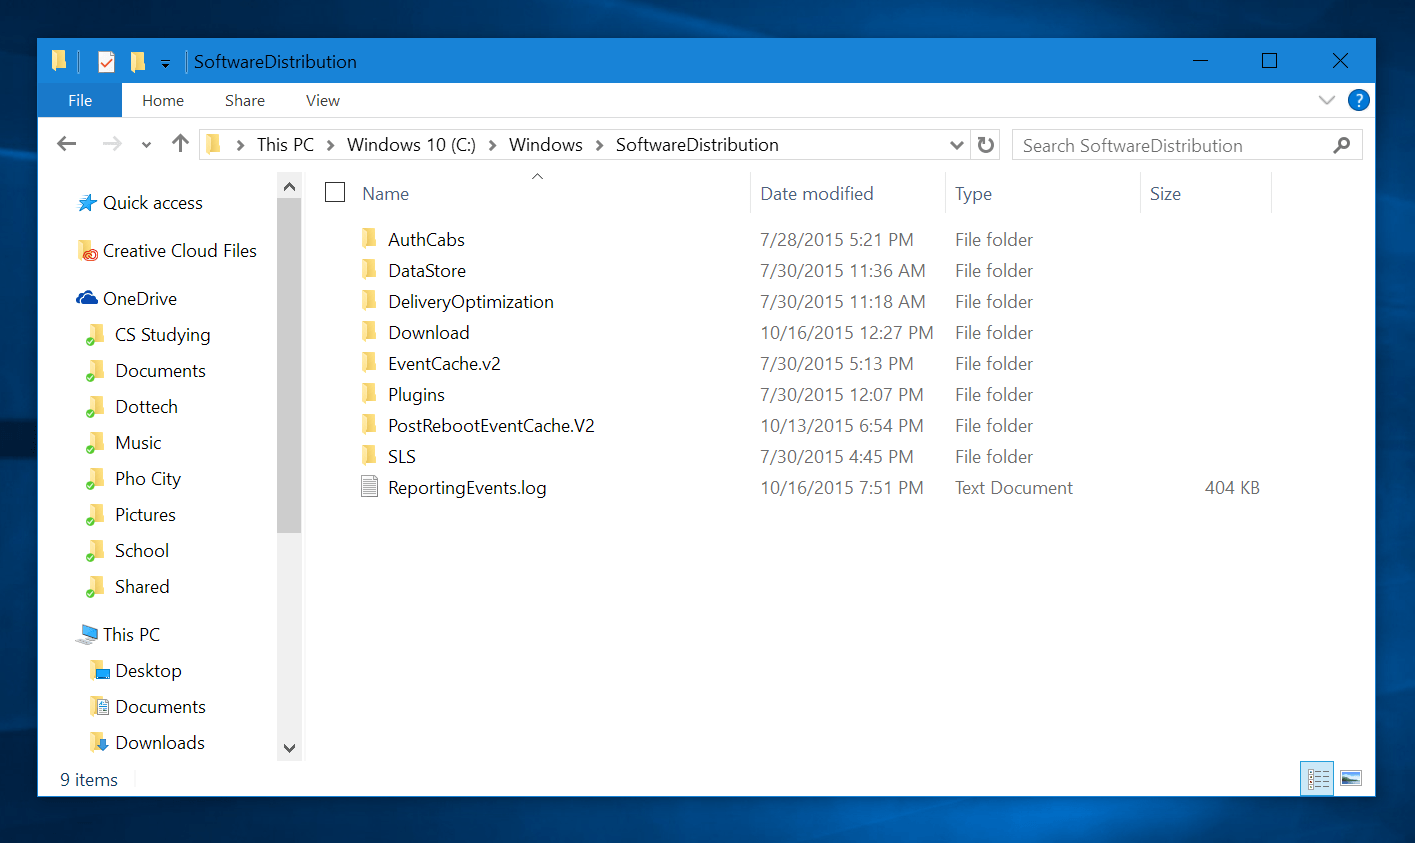Click the Properties icon in the title bar
The image size is (1415, 843).
coord(106,62)
